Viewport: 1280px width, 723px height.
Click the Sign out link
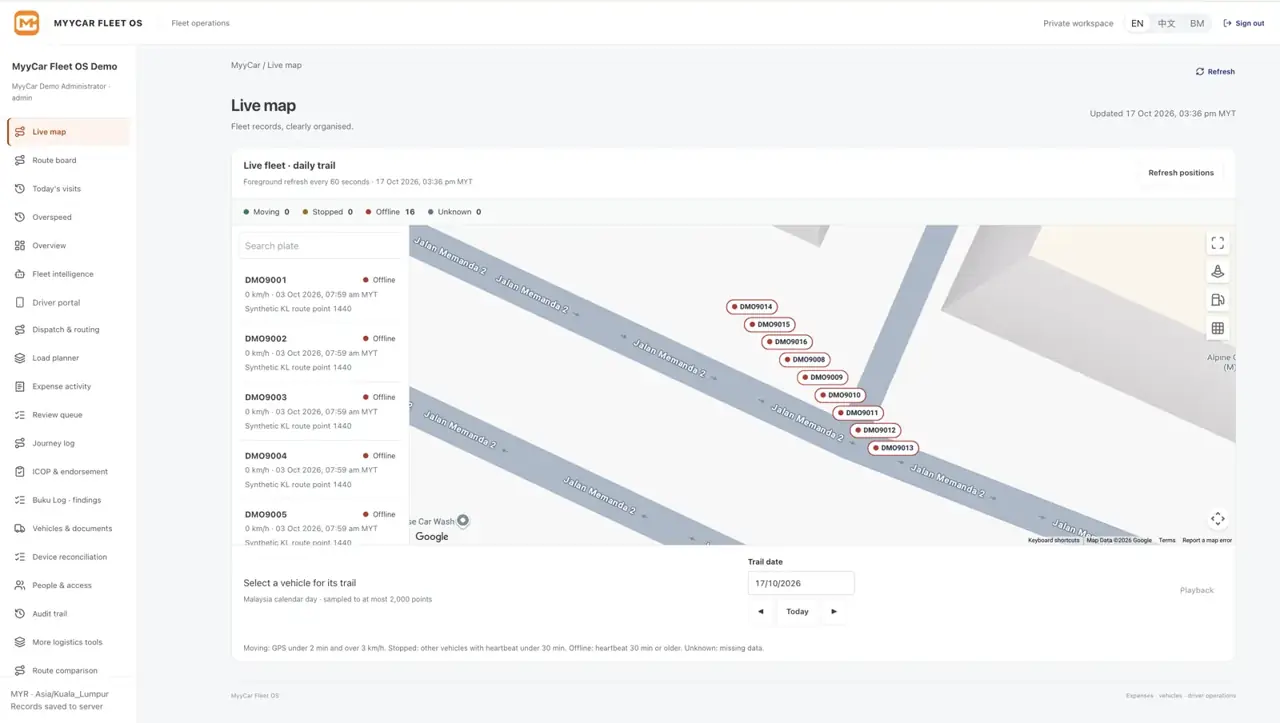(x=1244, y=23)
